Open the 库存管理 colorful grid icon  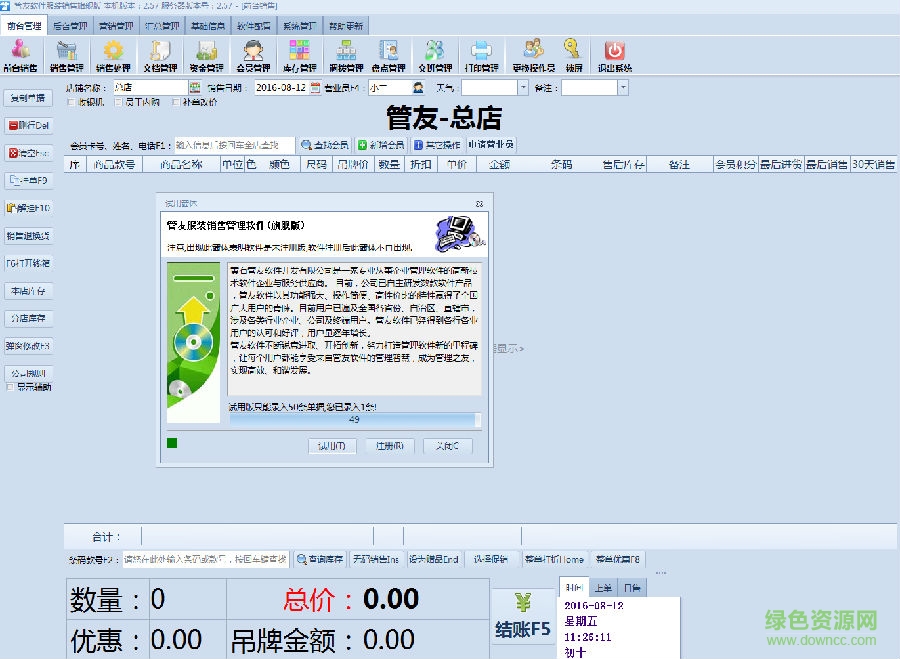point(299,55)
